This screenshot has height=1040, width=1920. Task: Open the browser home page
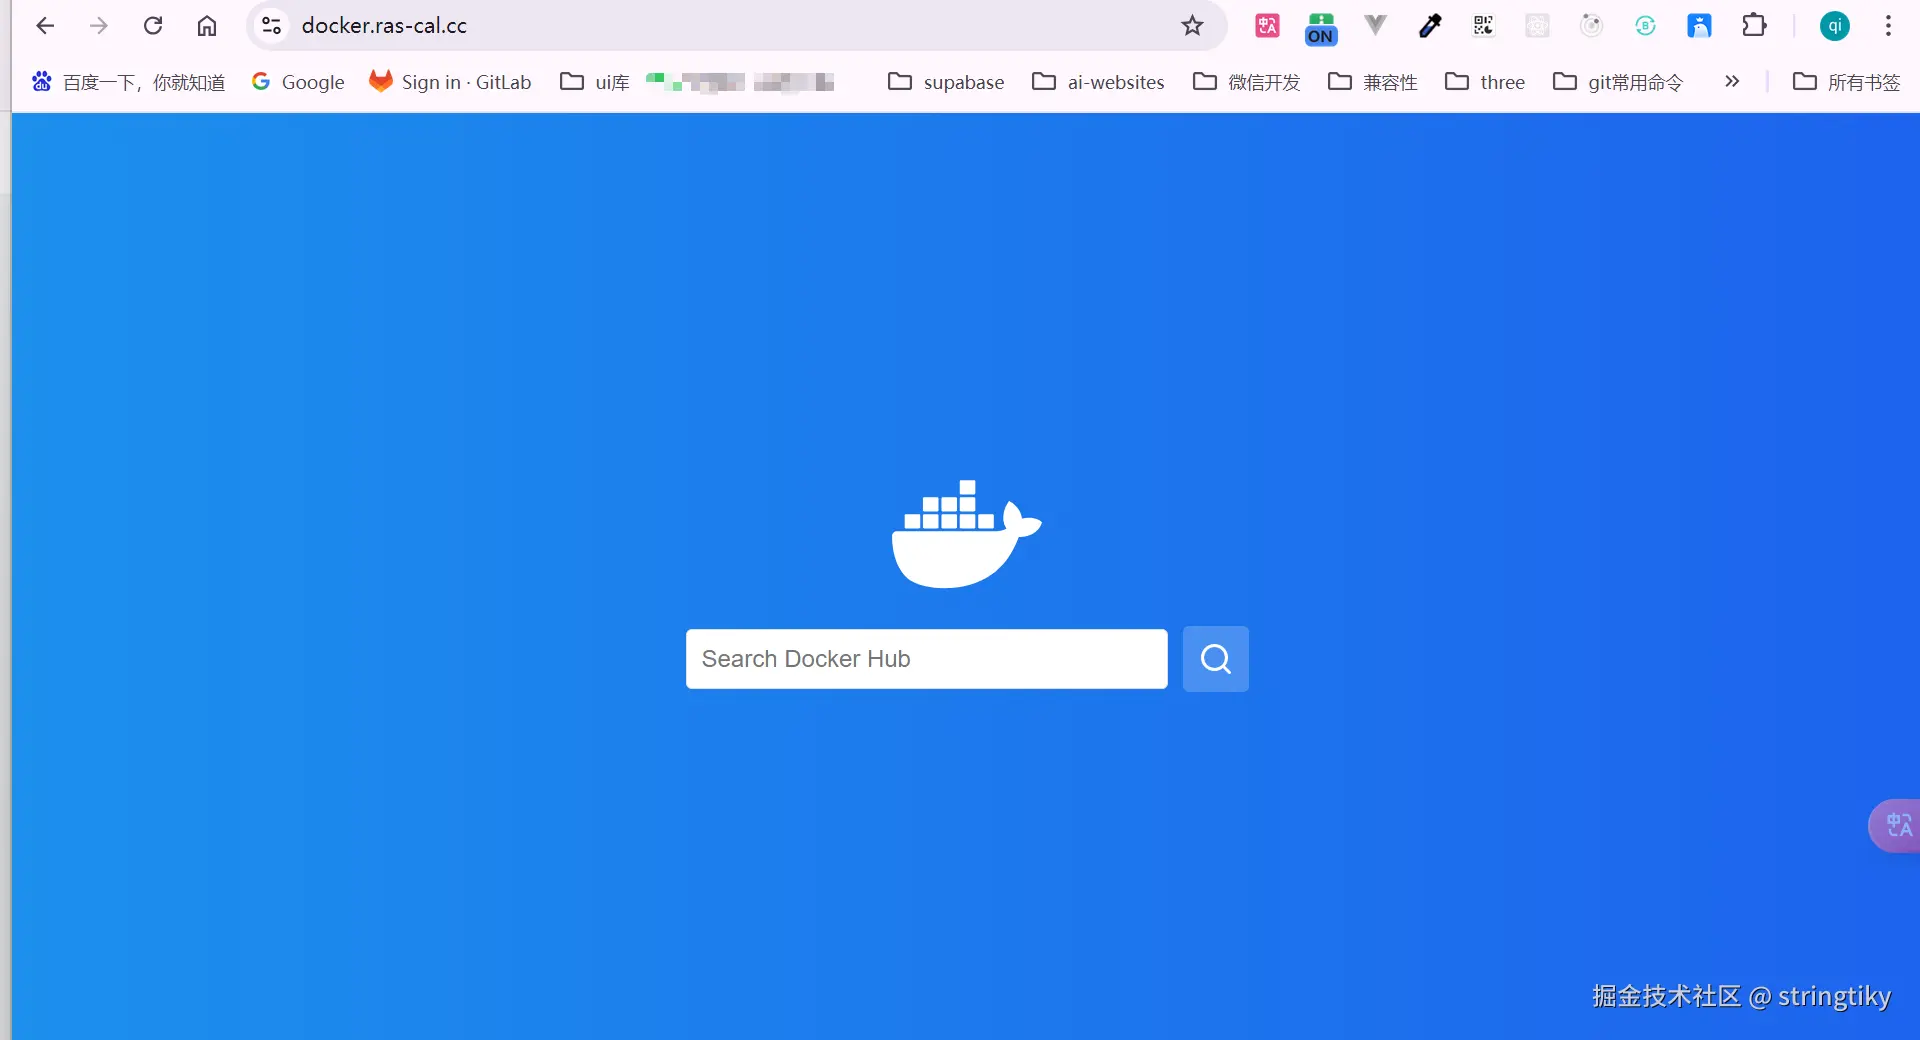point(207,26)
